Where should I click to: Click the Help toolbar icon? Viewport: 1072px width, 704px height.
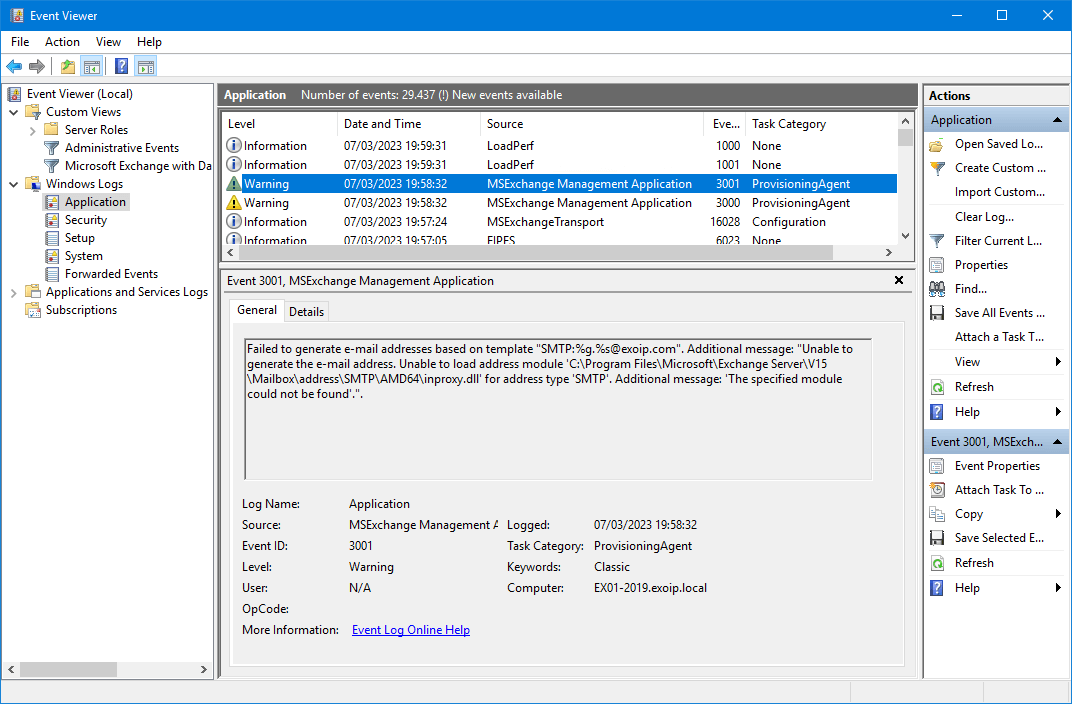pyautogui.click(x=121, y=67)
